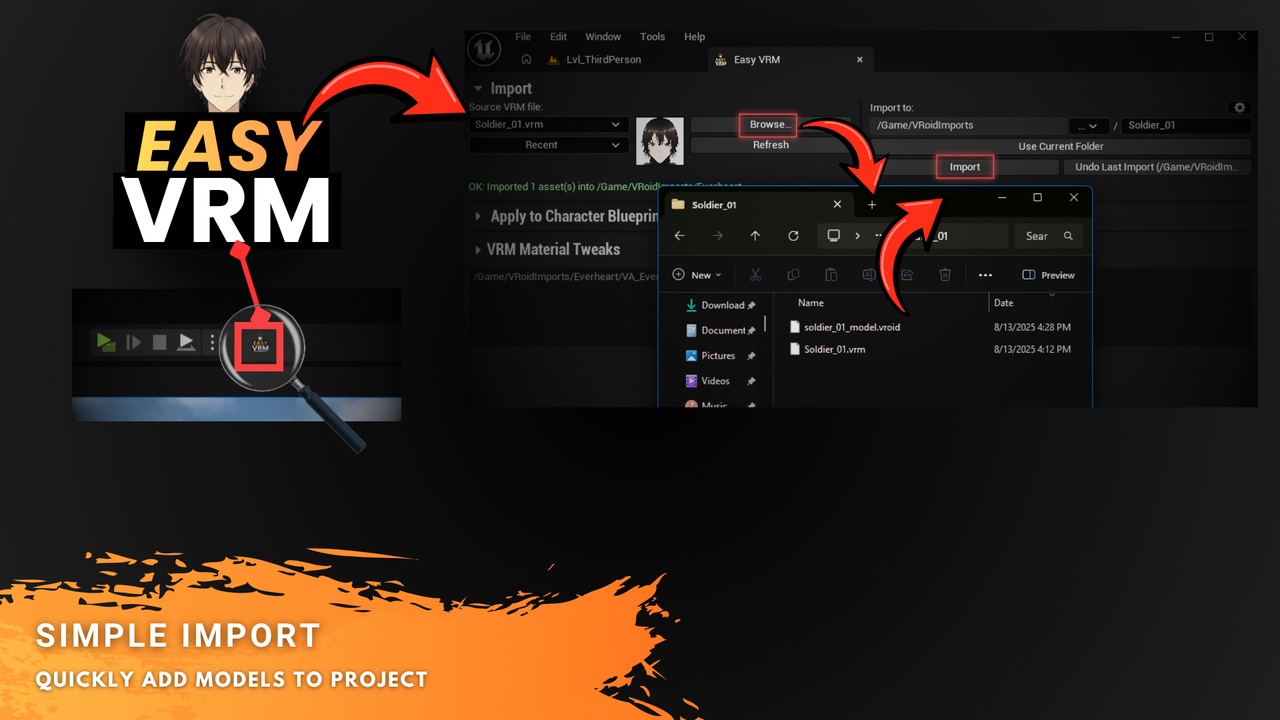Sort by the Name column header
This screenshot has height=720, width=1280.
coord(811,303)
